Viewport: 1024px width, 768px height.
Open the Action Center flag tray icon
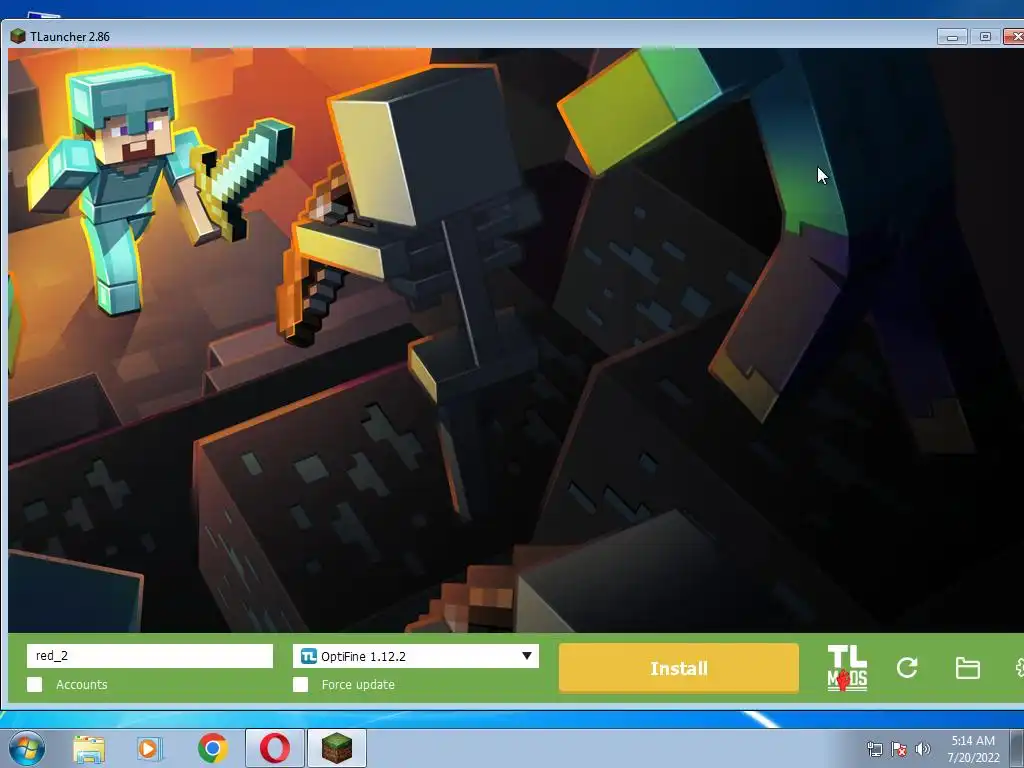(x=899, y=749)
